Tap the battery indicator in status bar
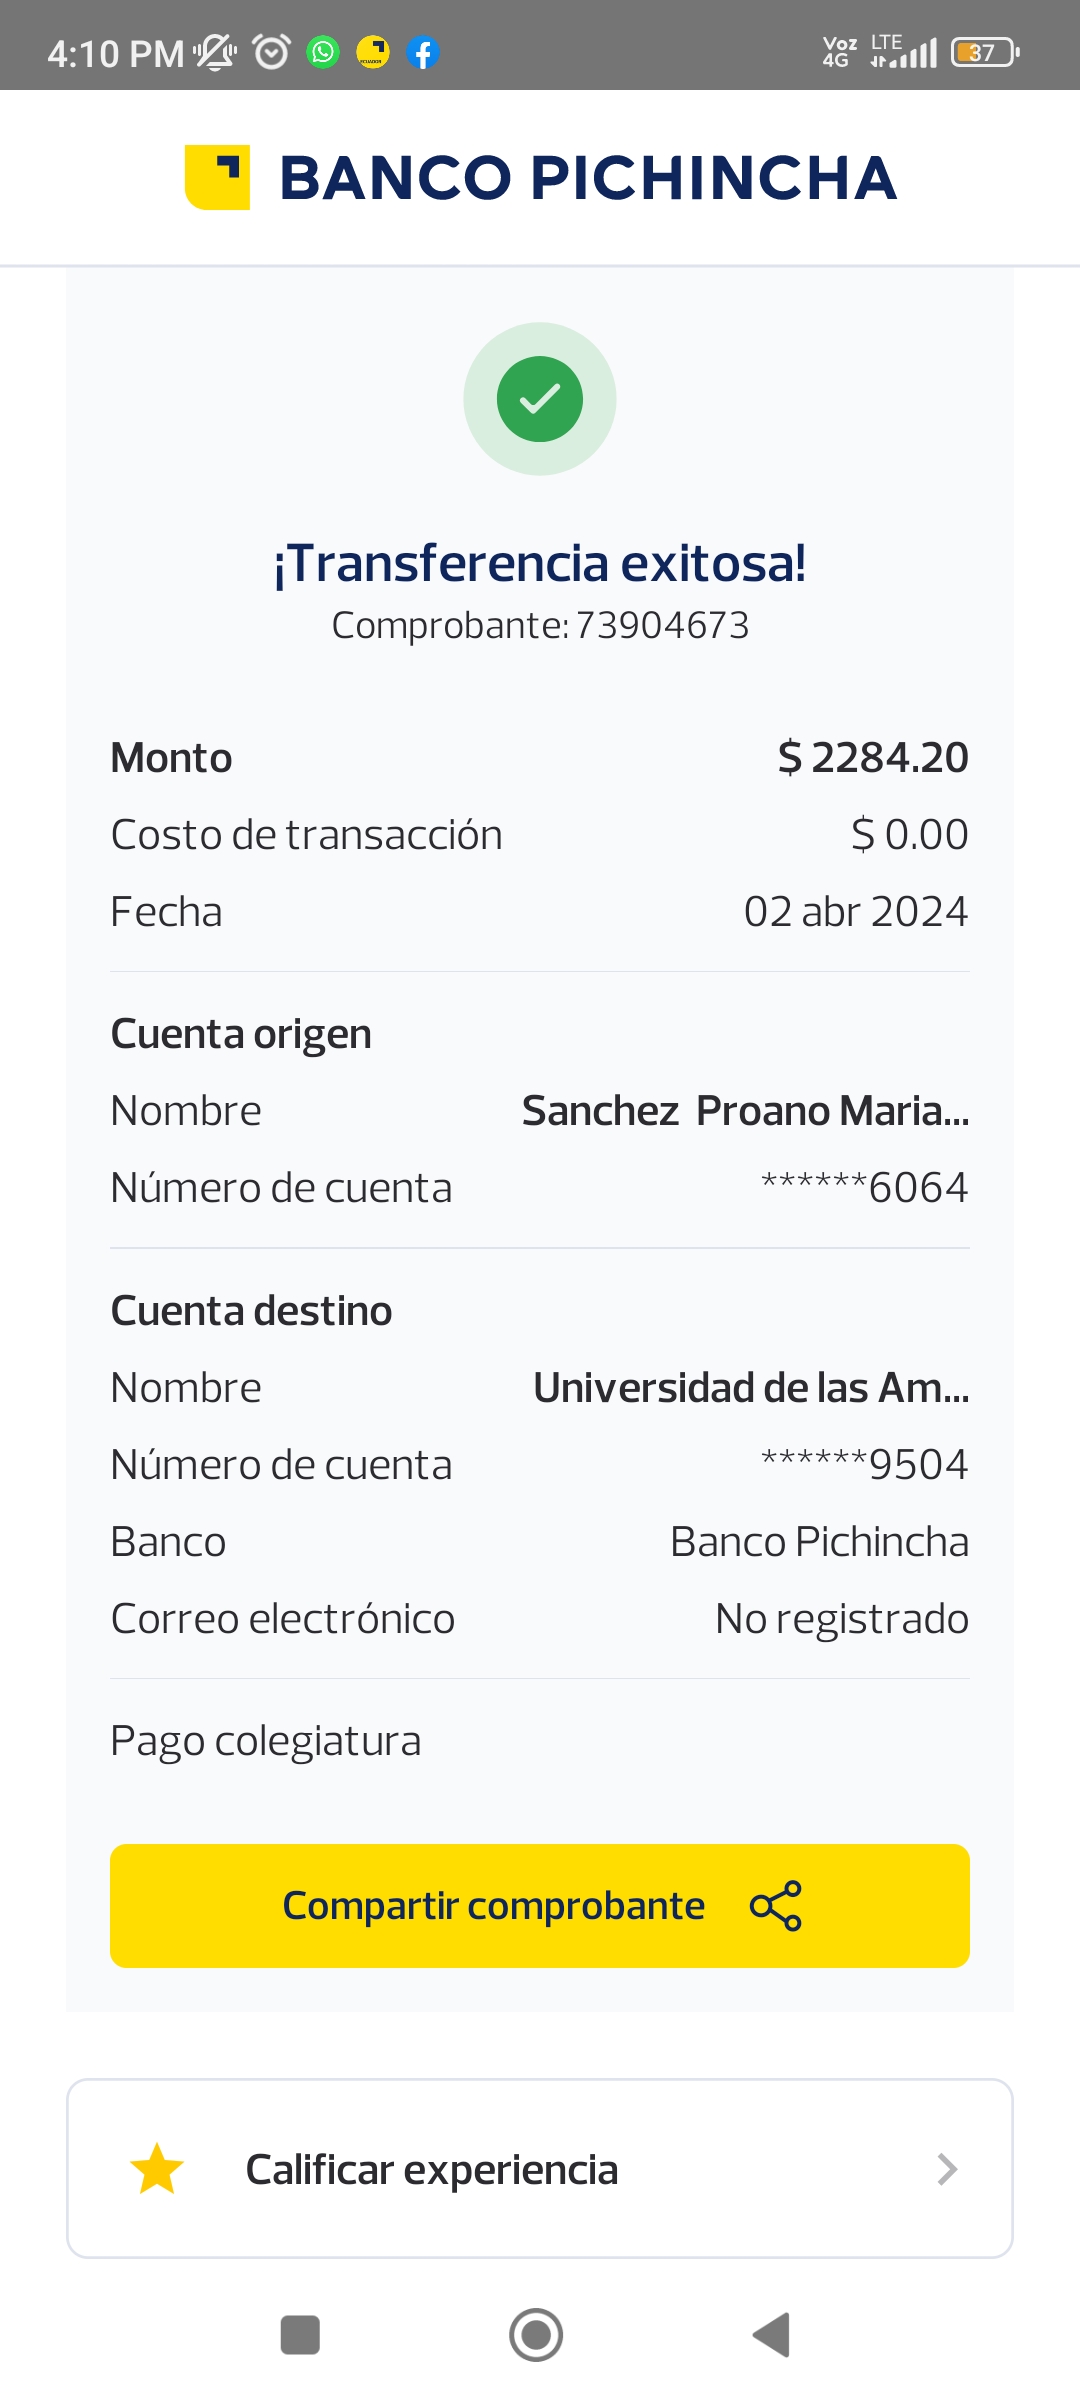The width and height of the screenshot is (1080, 2400). point(985,52)
